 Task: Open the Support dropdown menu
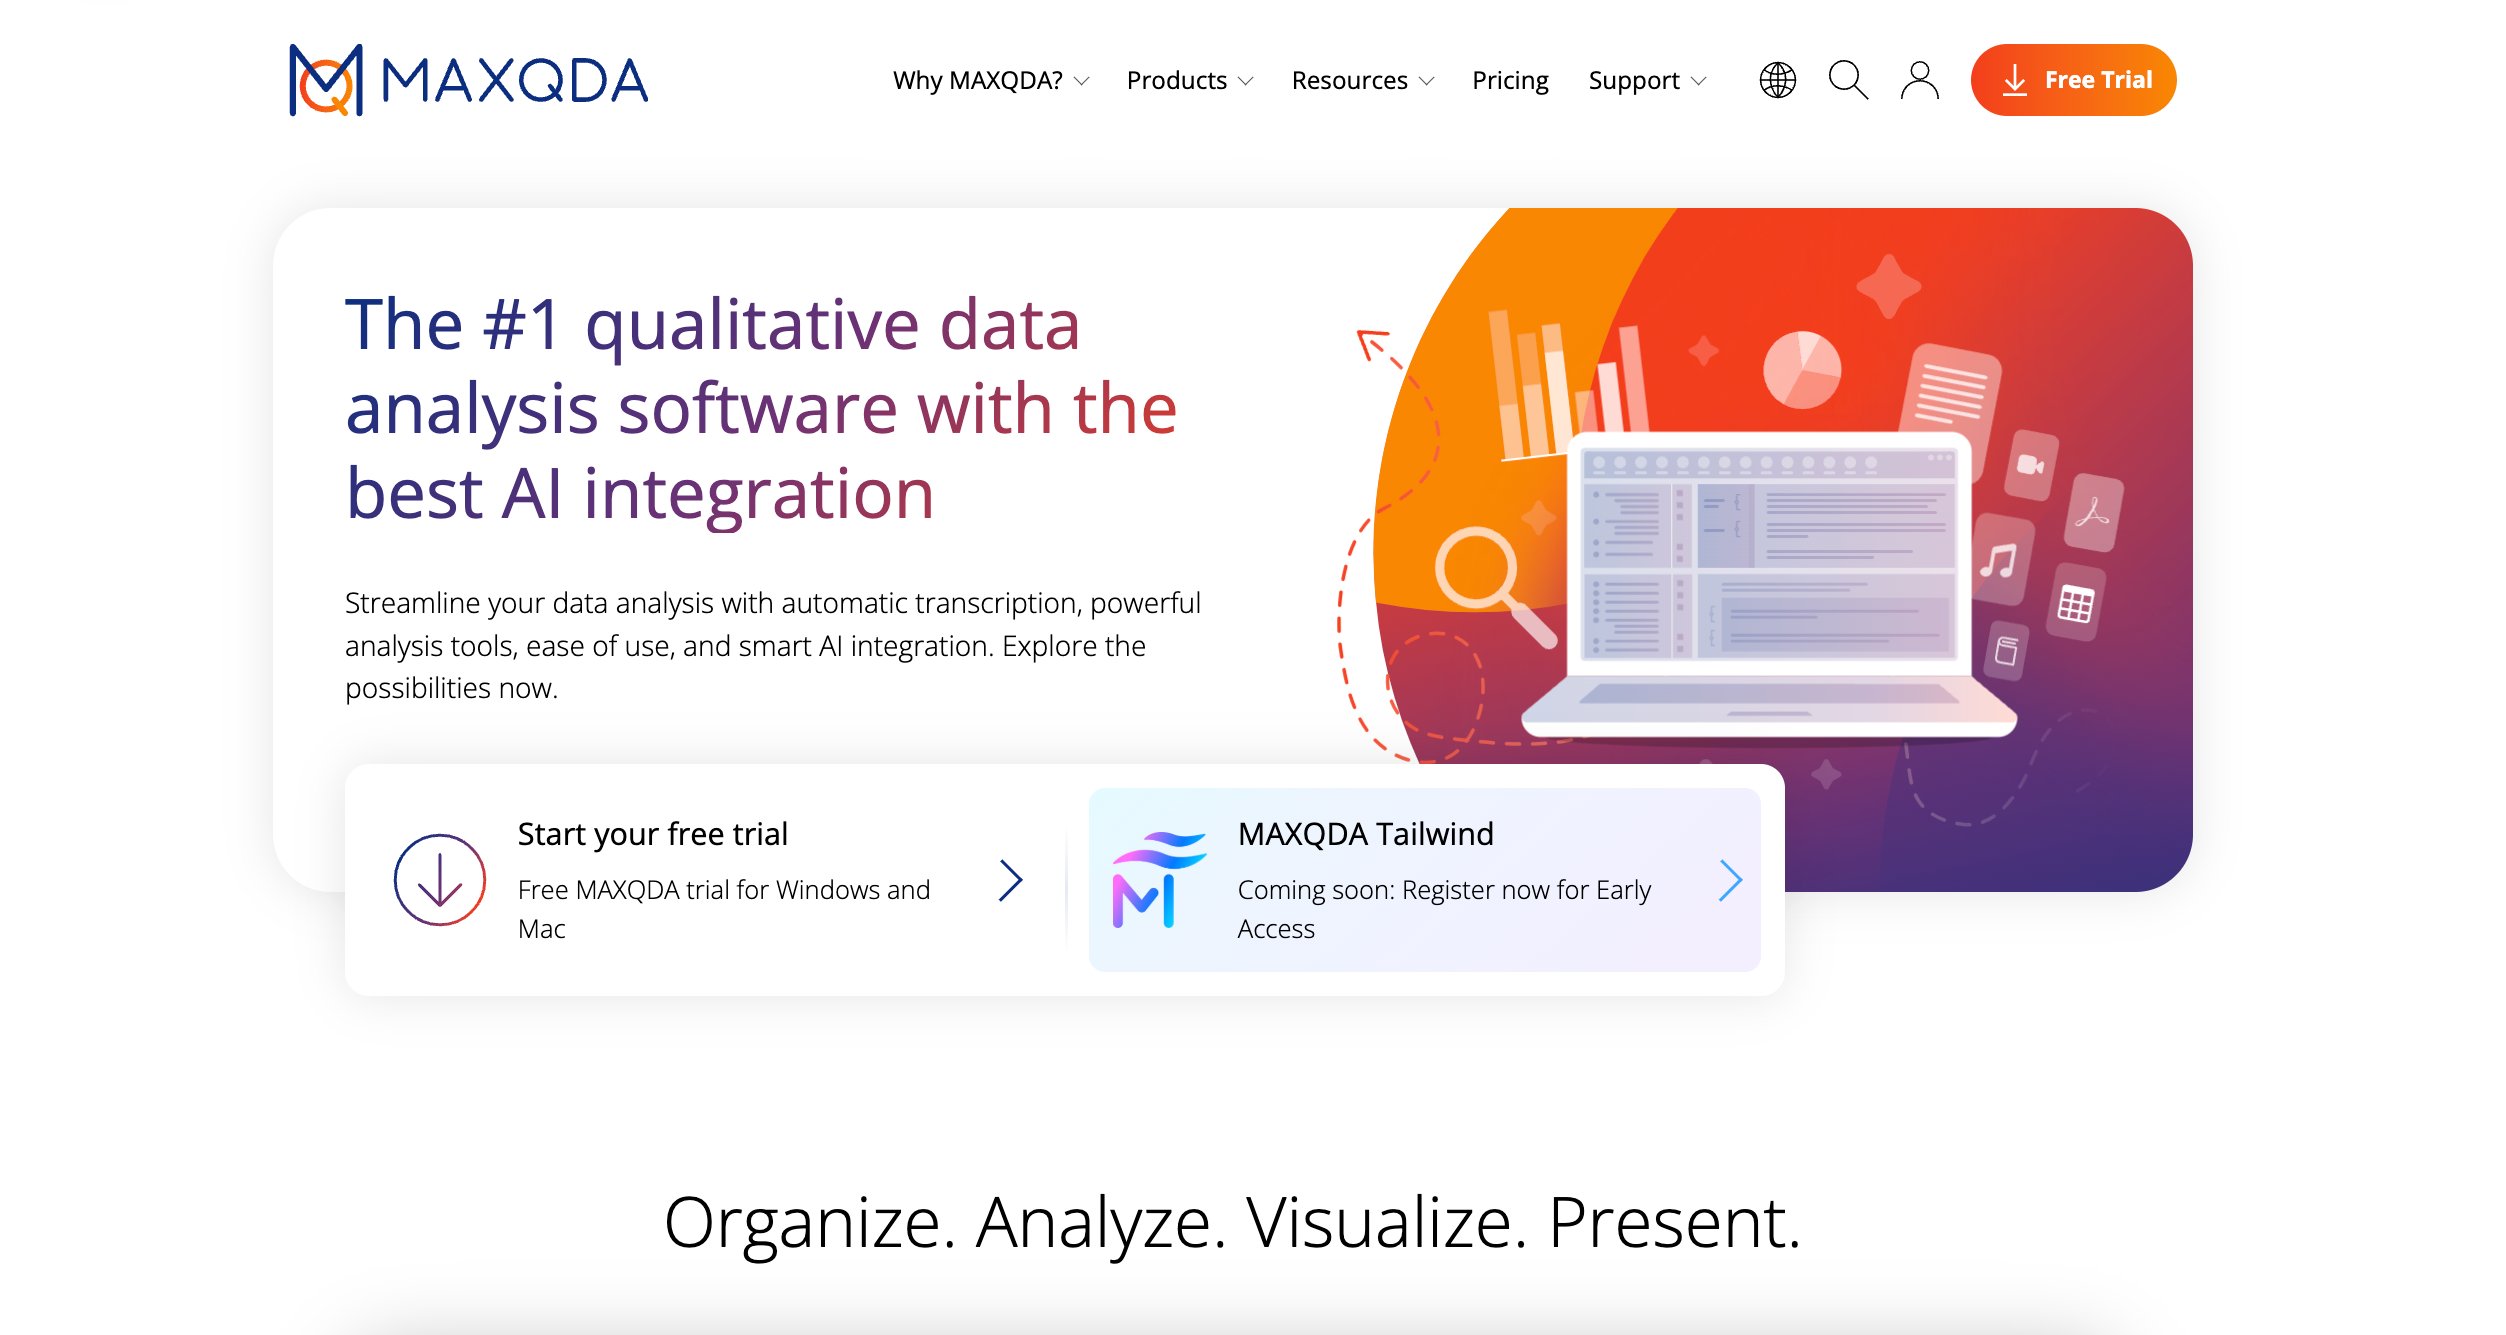tap(1647, 80)
